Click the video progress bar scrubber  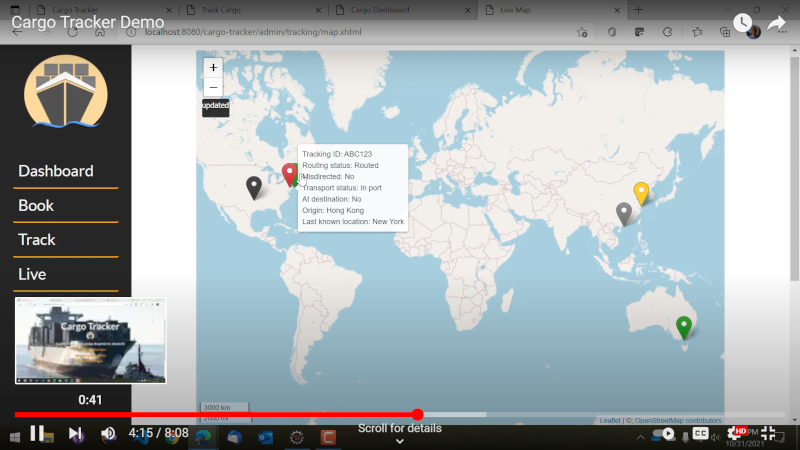pyautogui.click(x=417, y=414)
